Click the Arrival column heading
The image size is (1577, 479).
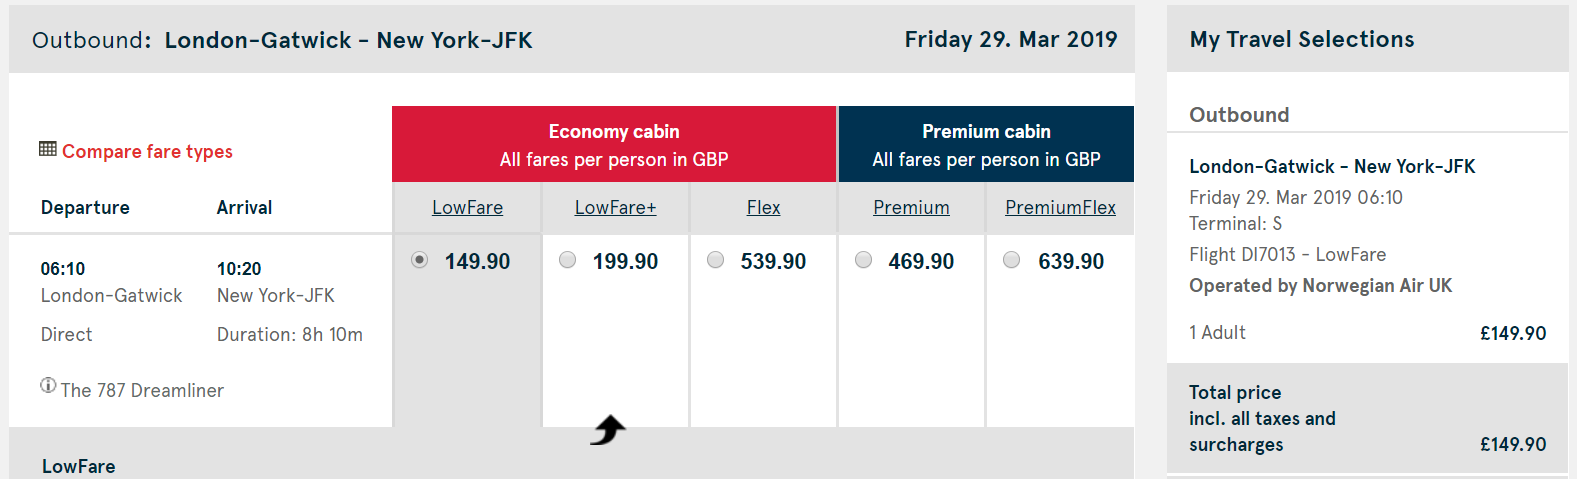(x=244, y=207)
